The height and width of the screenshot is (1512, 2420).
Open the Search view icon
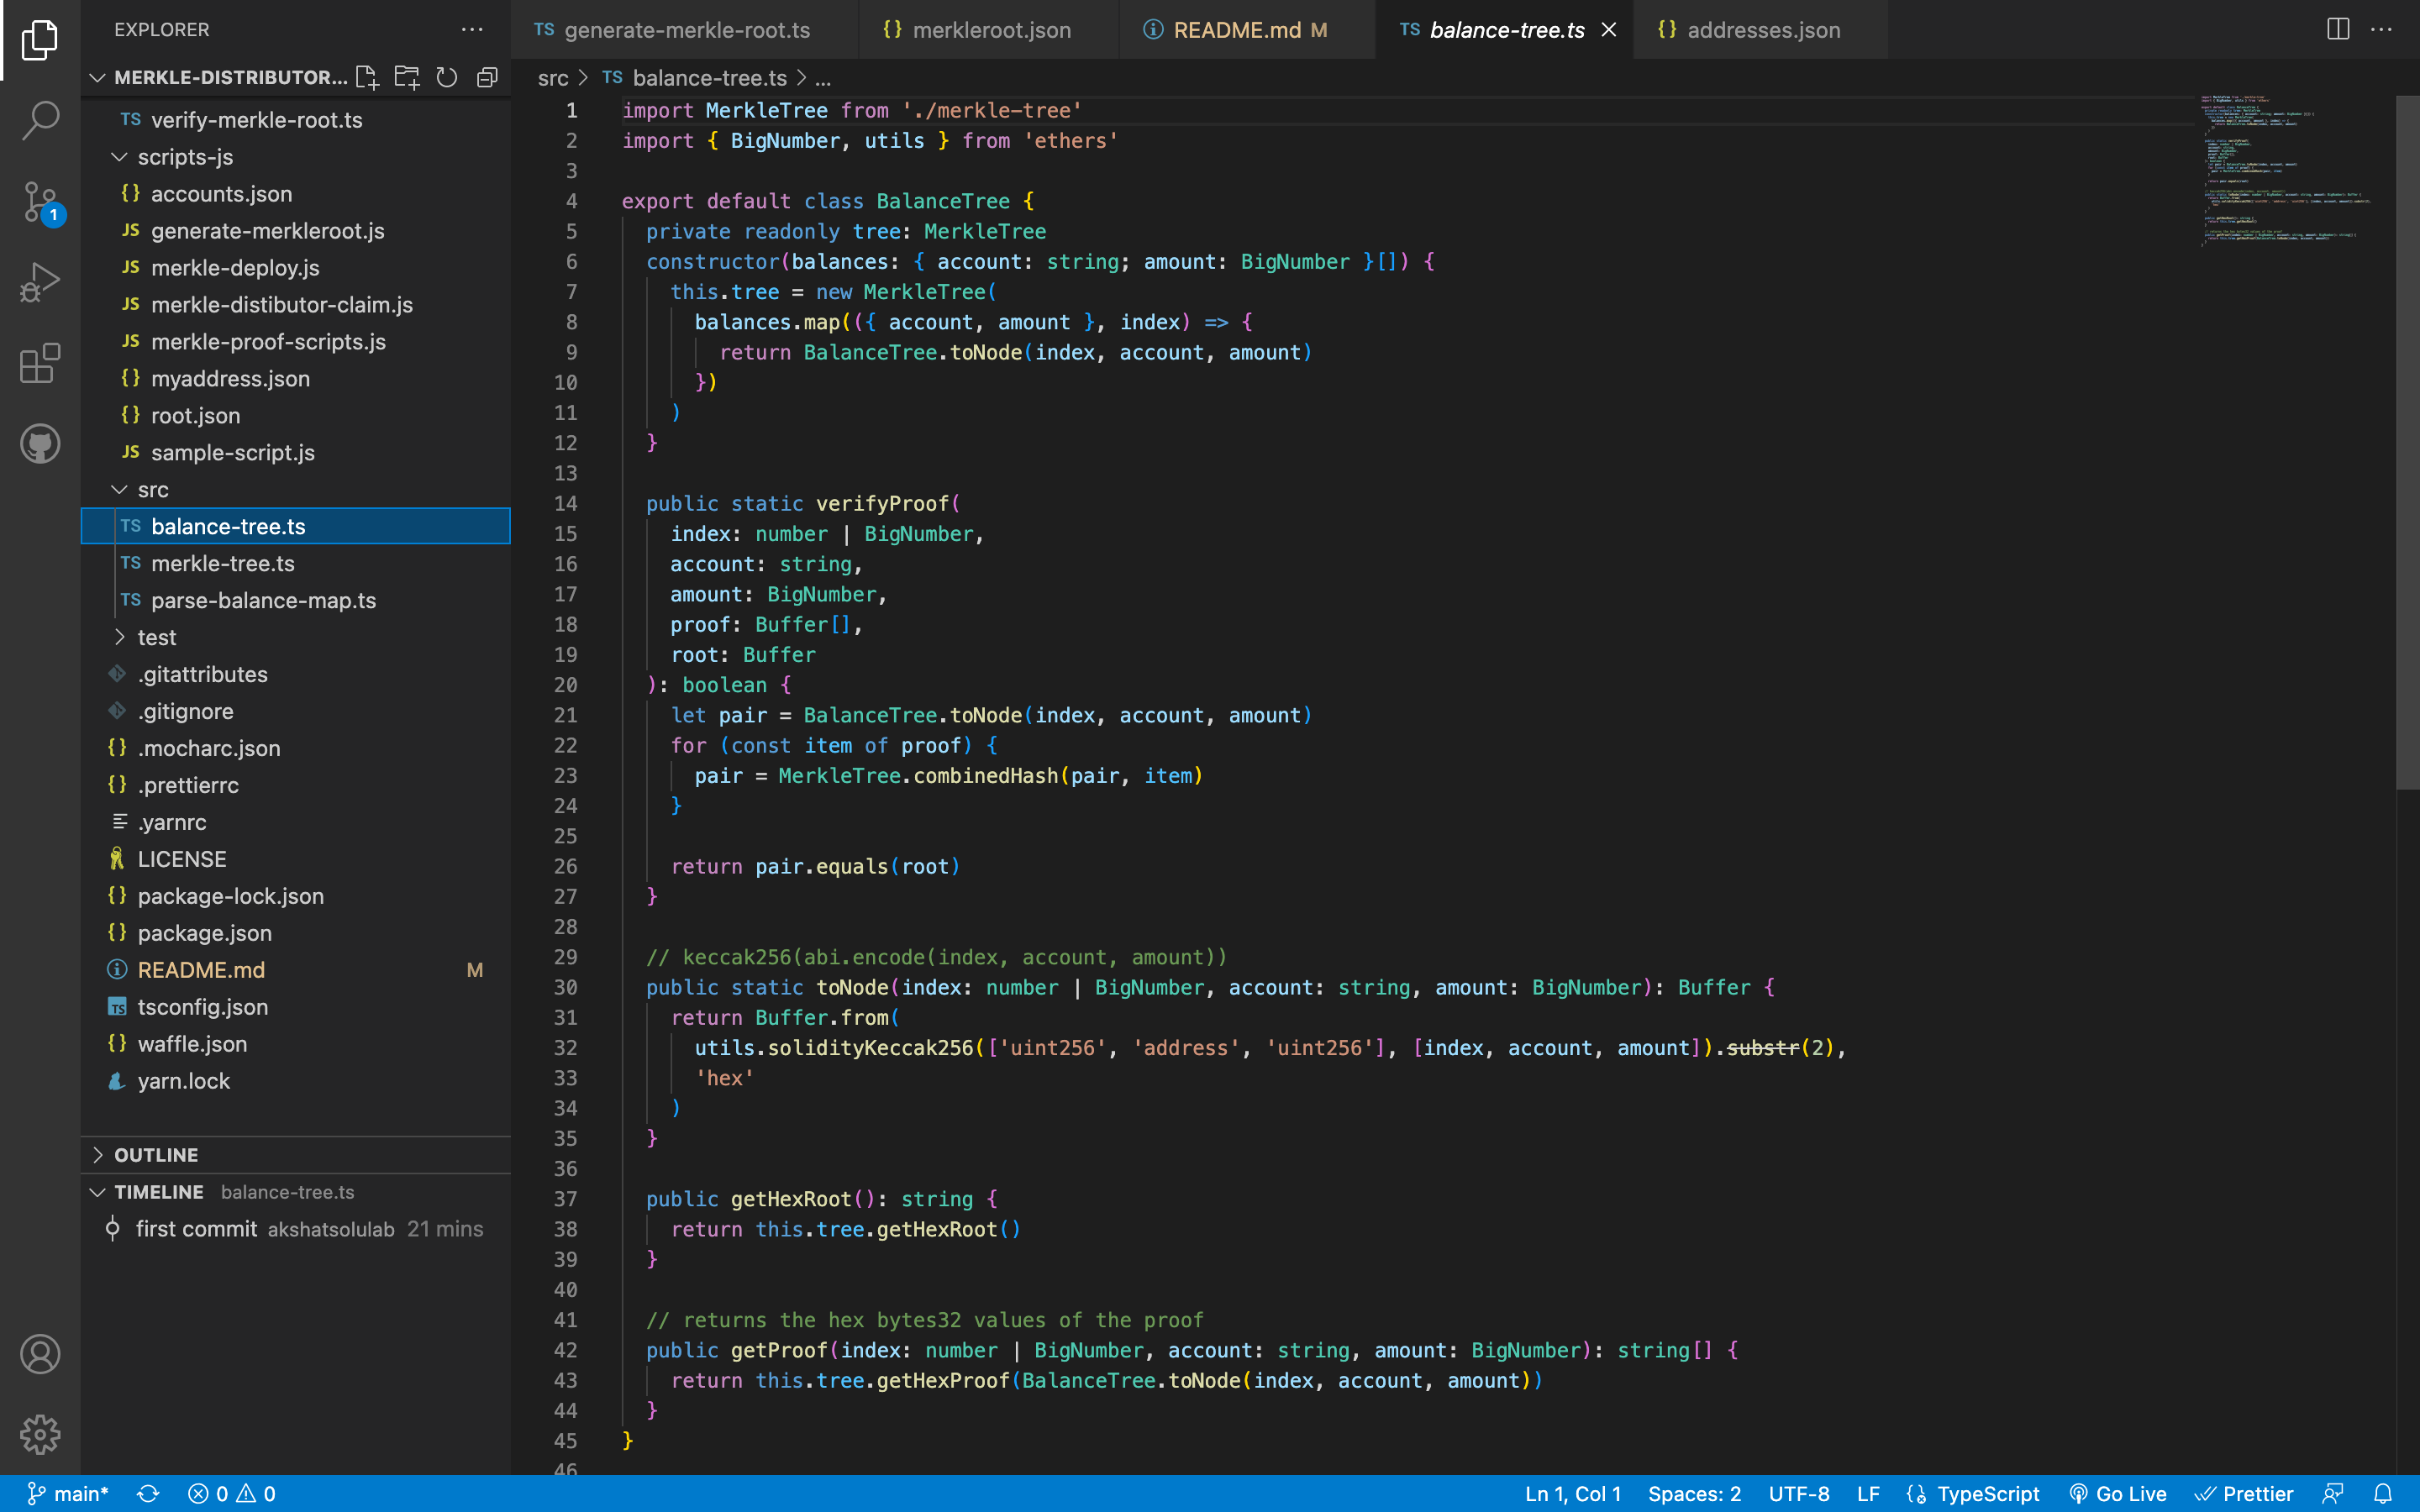pyautogui.click(x=40, y=120)
